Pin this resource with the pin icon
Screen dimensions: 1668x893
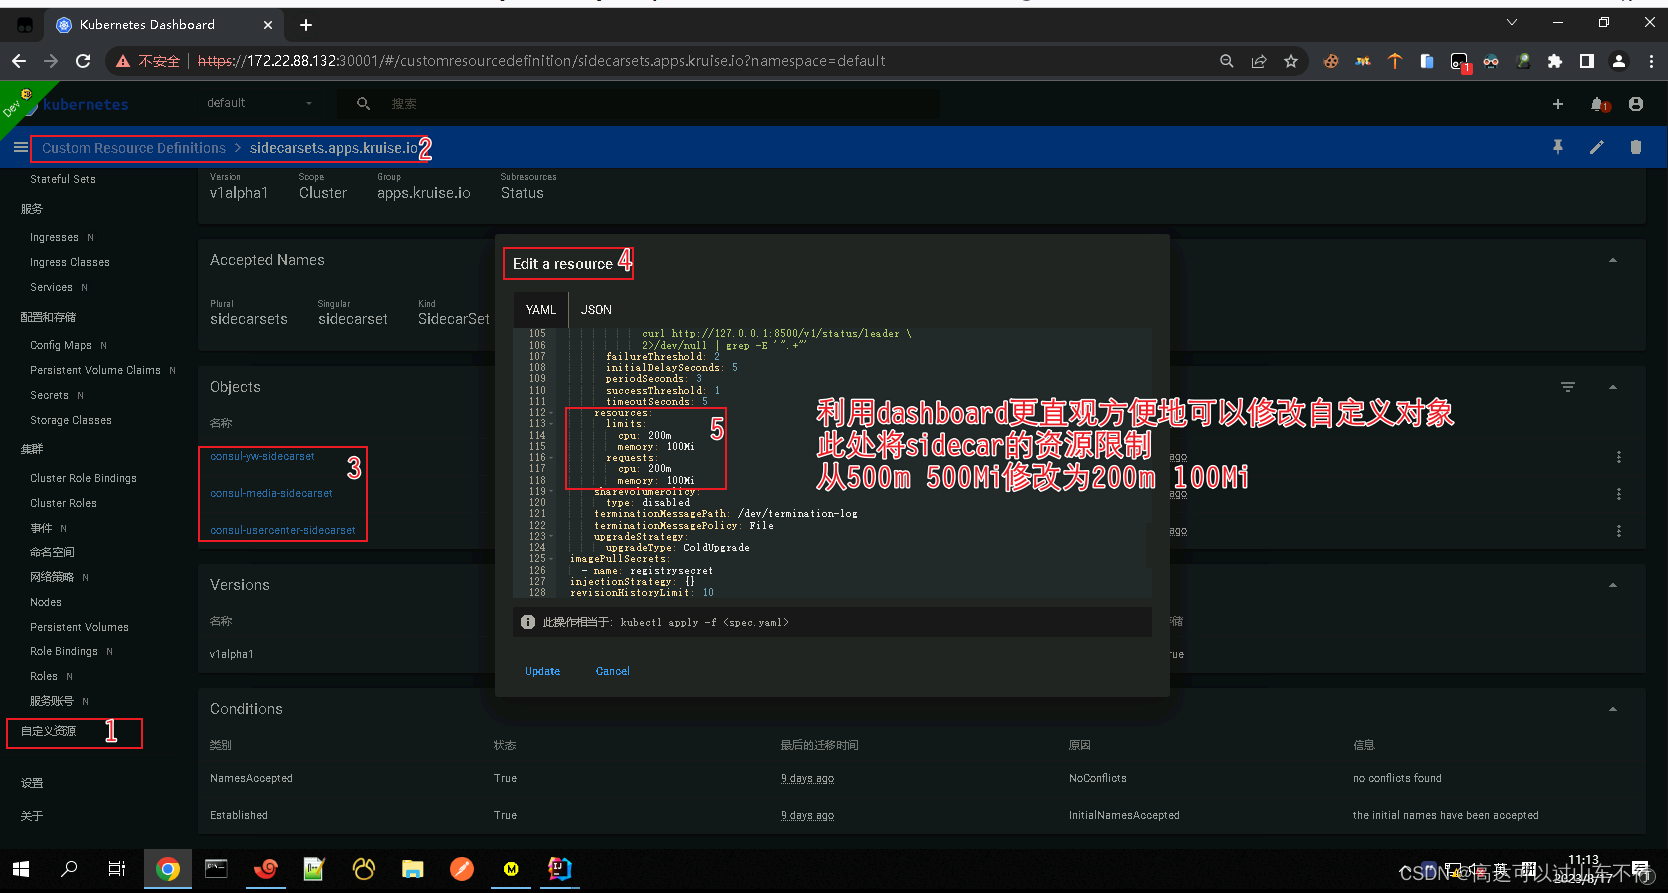click(x=1557, y=147)
